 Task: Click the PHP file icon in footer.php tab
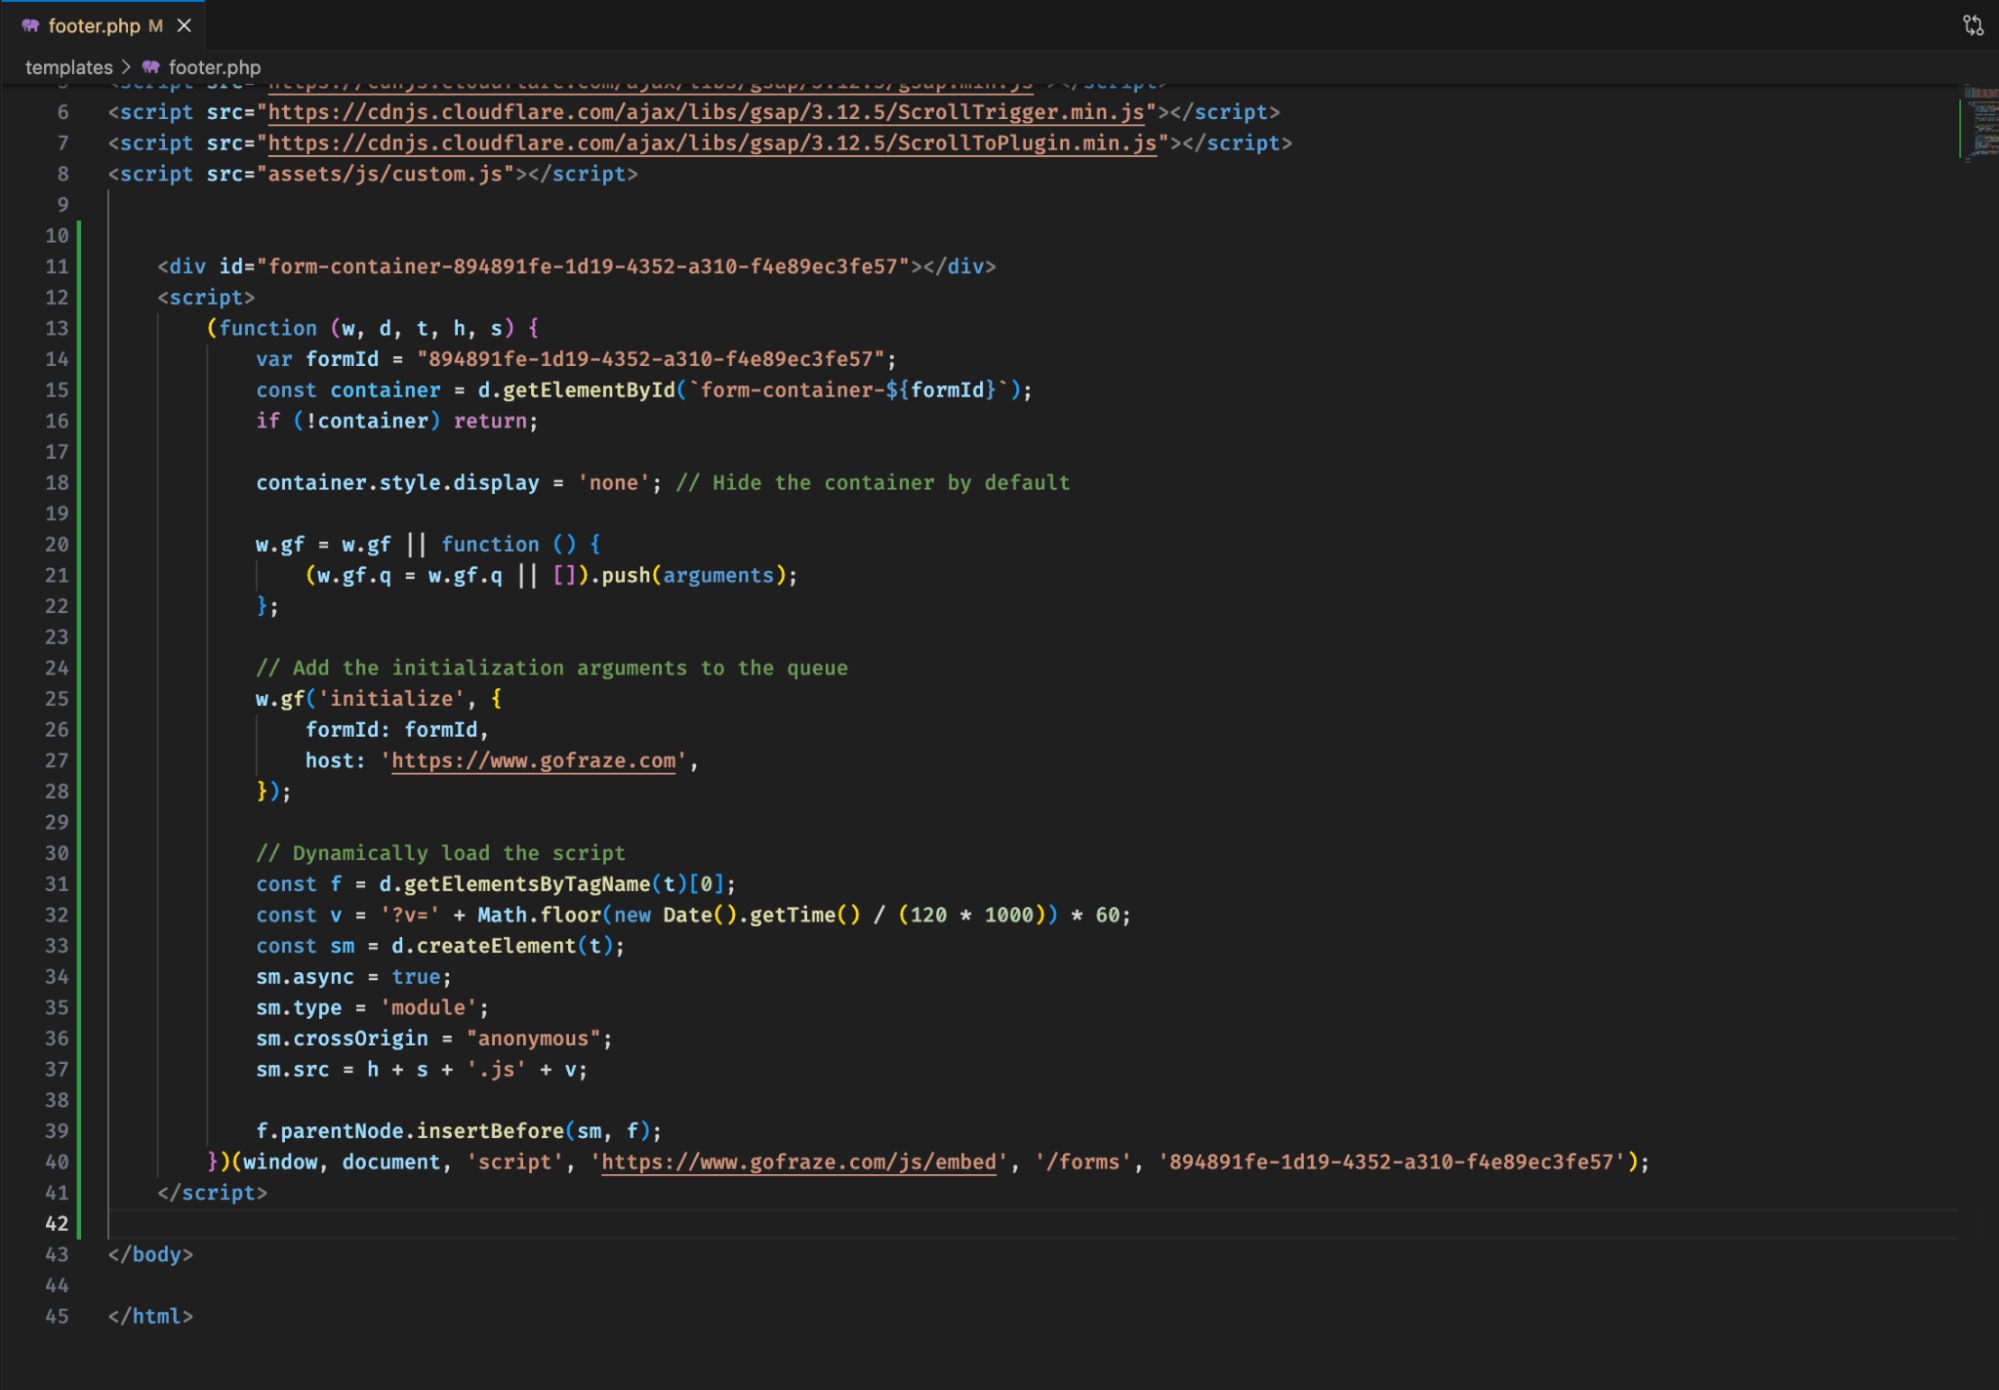(30, 26)
